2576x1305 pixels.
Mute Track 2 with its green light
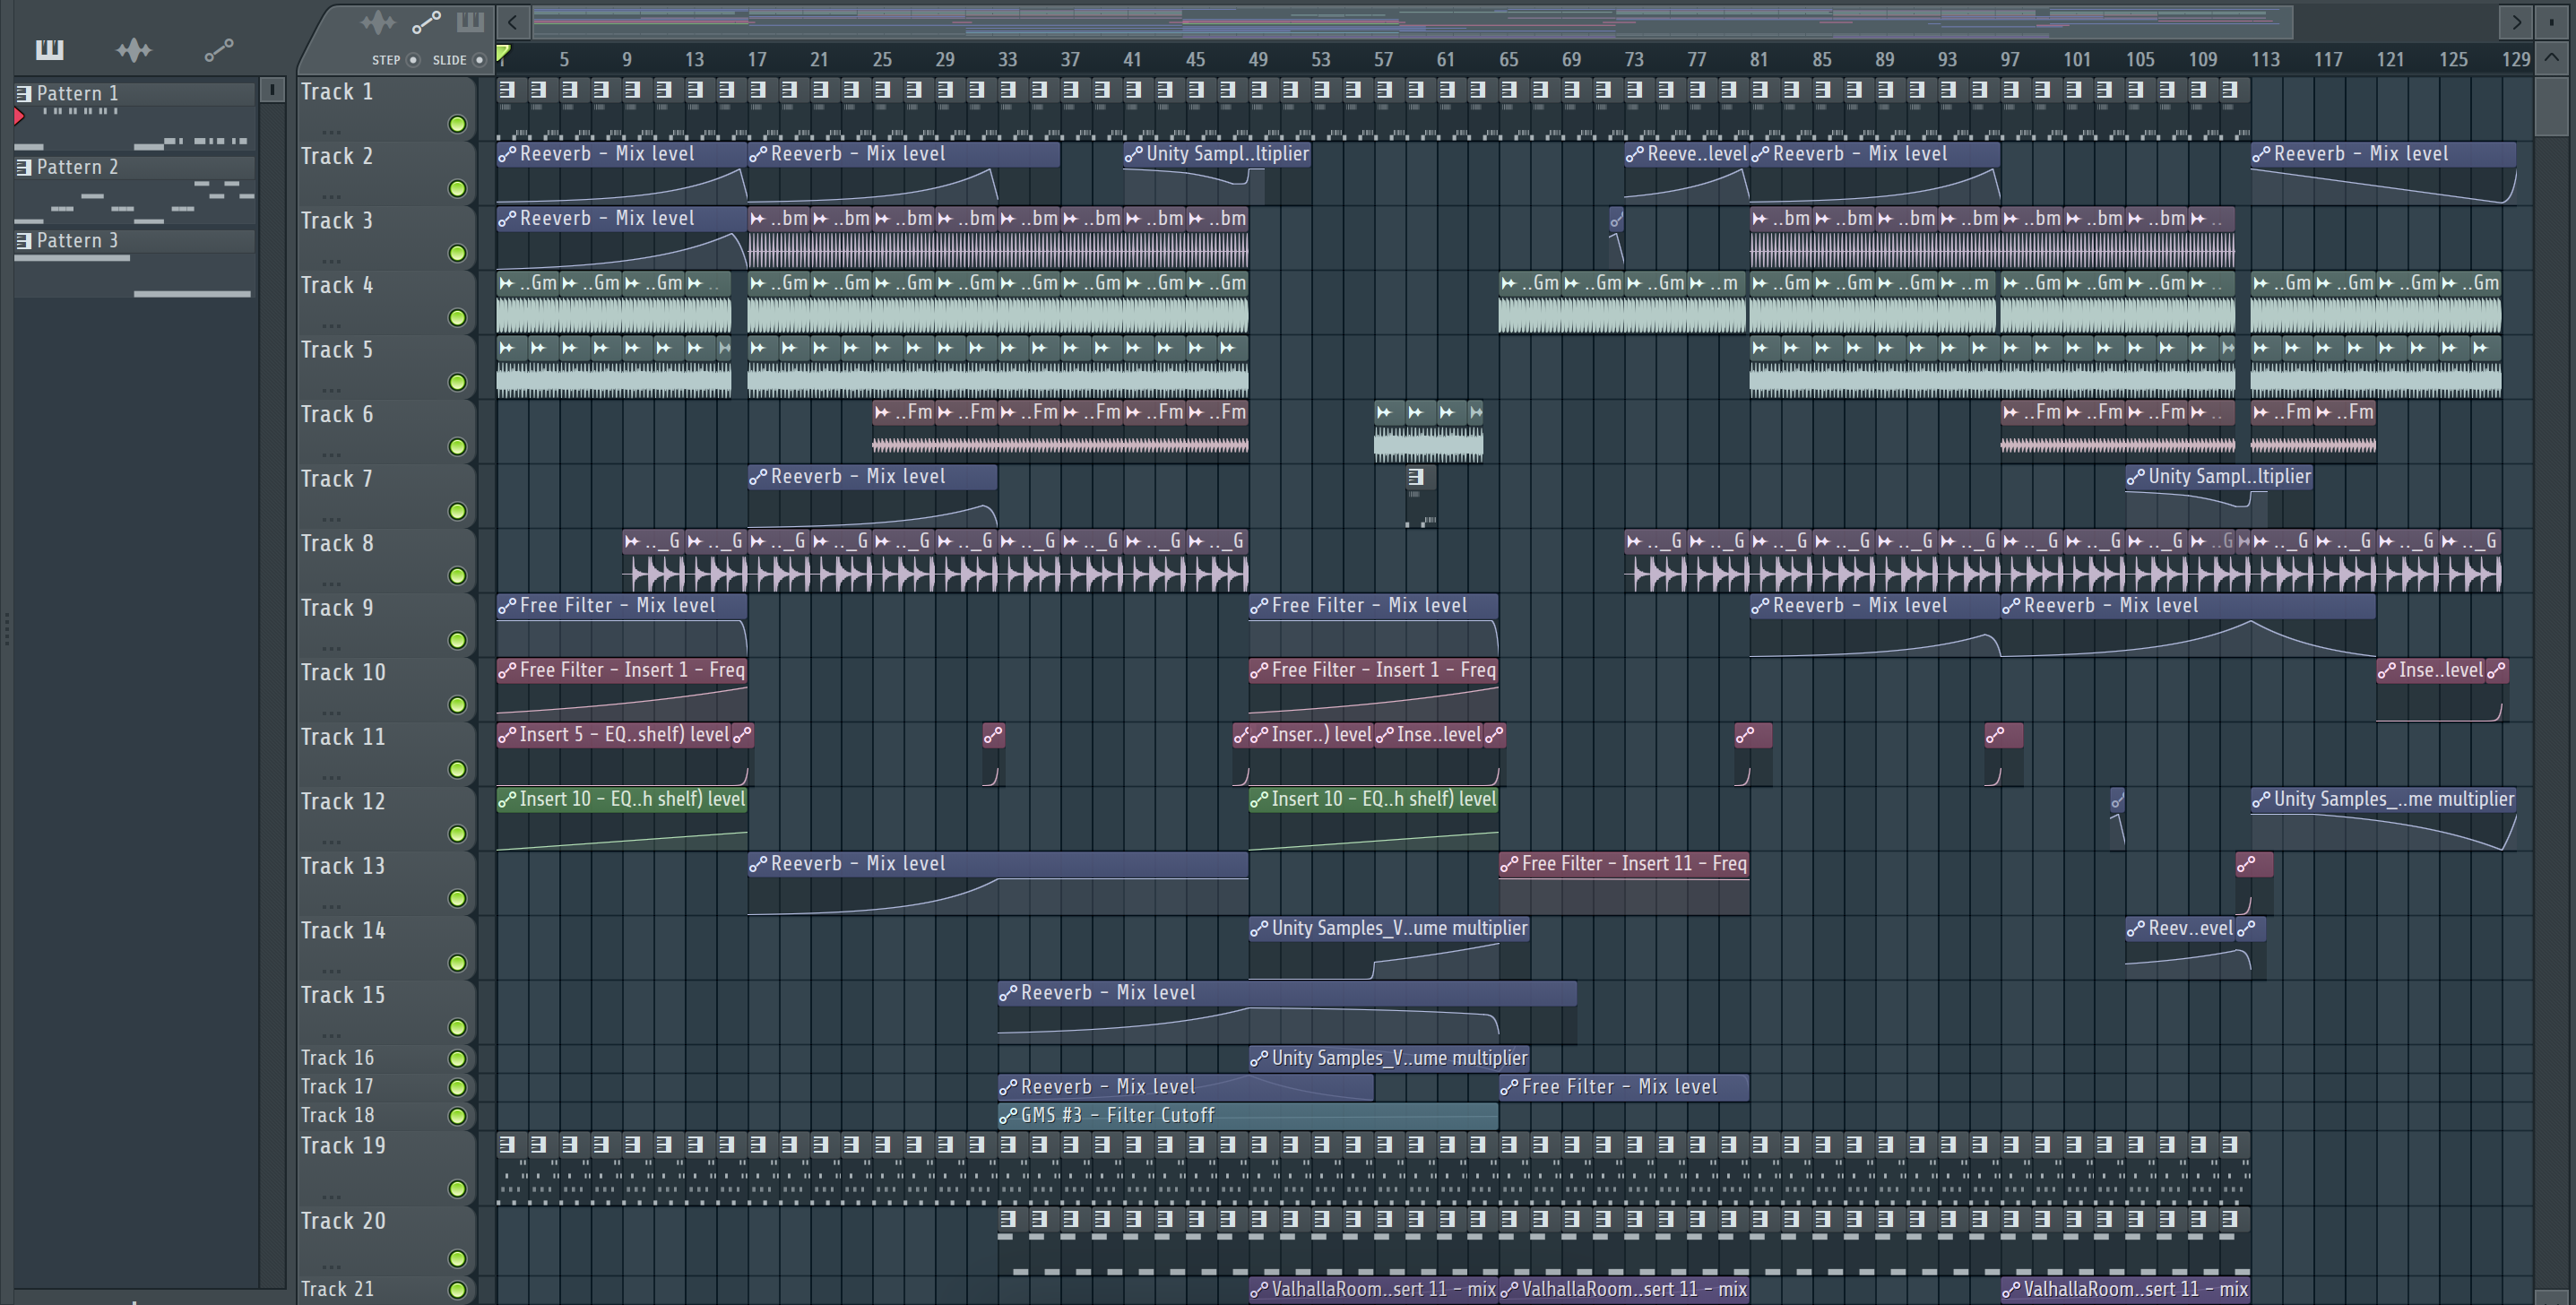tap(457, 188)
